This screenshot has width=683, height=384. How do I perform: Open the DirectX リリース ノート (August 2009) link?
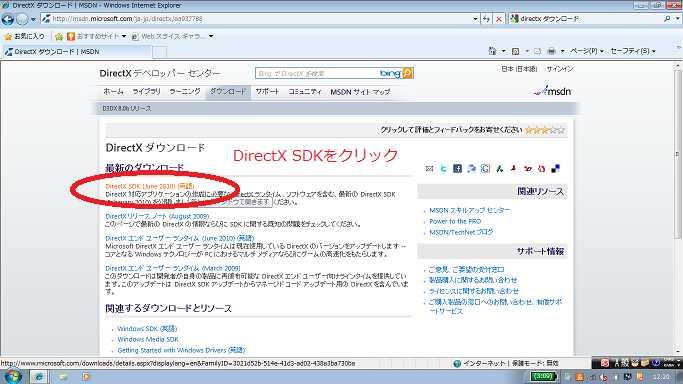click(157, 216)
